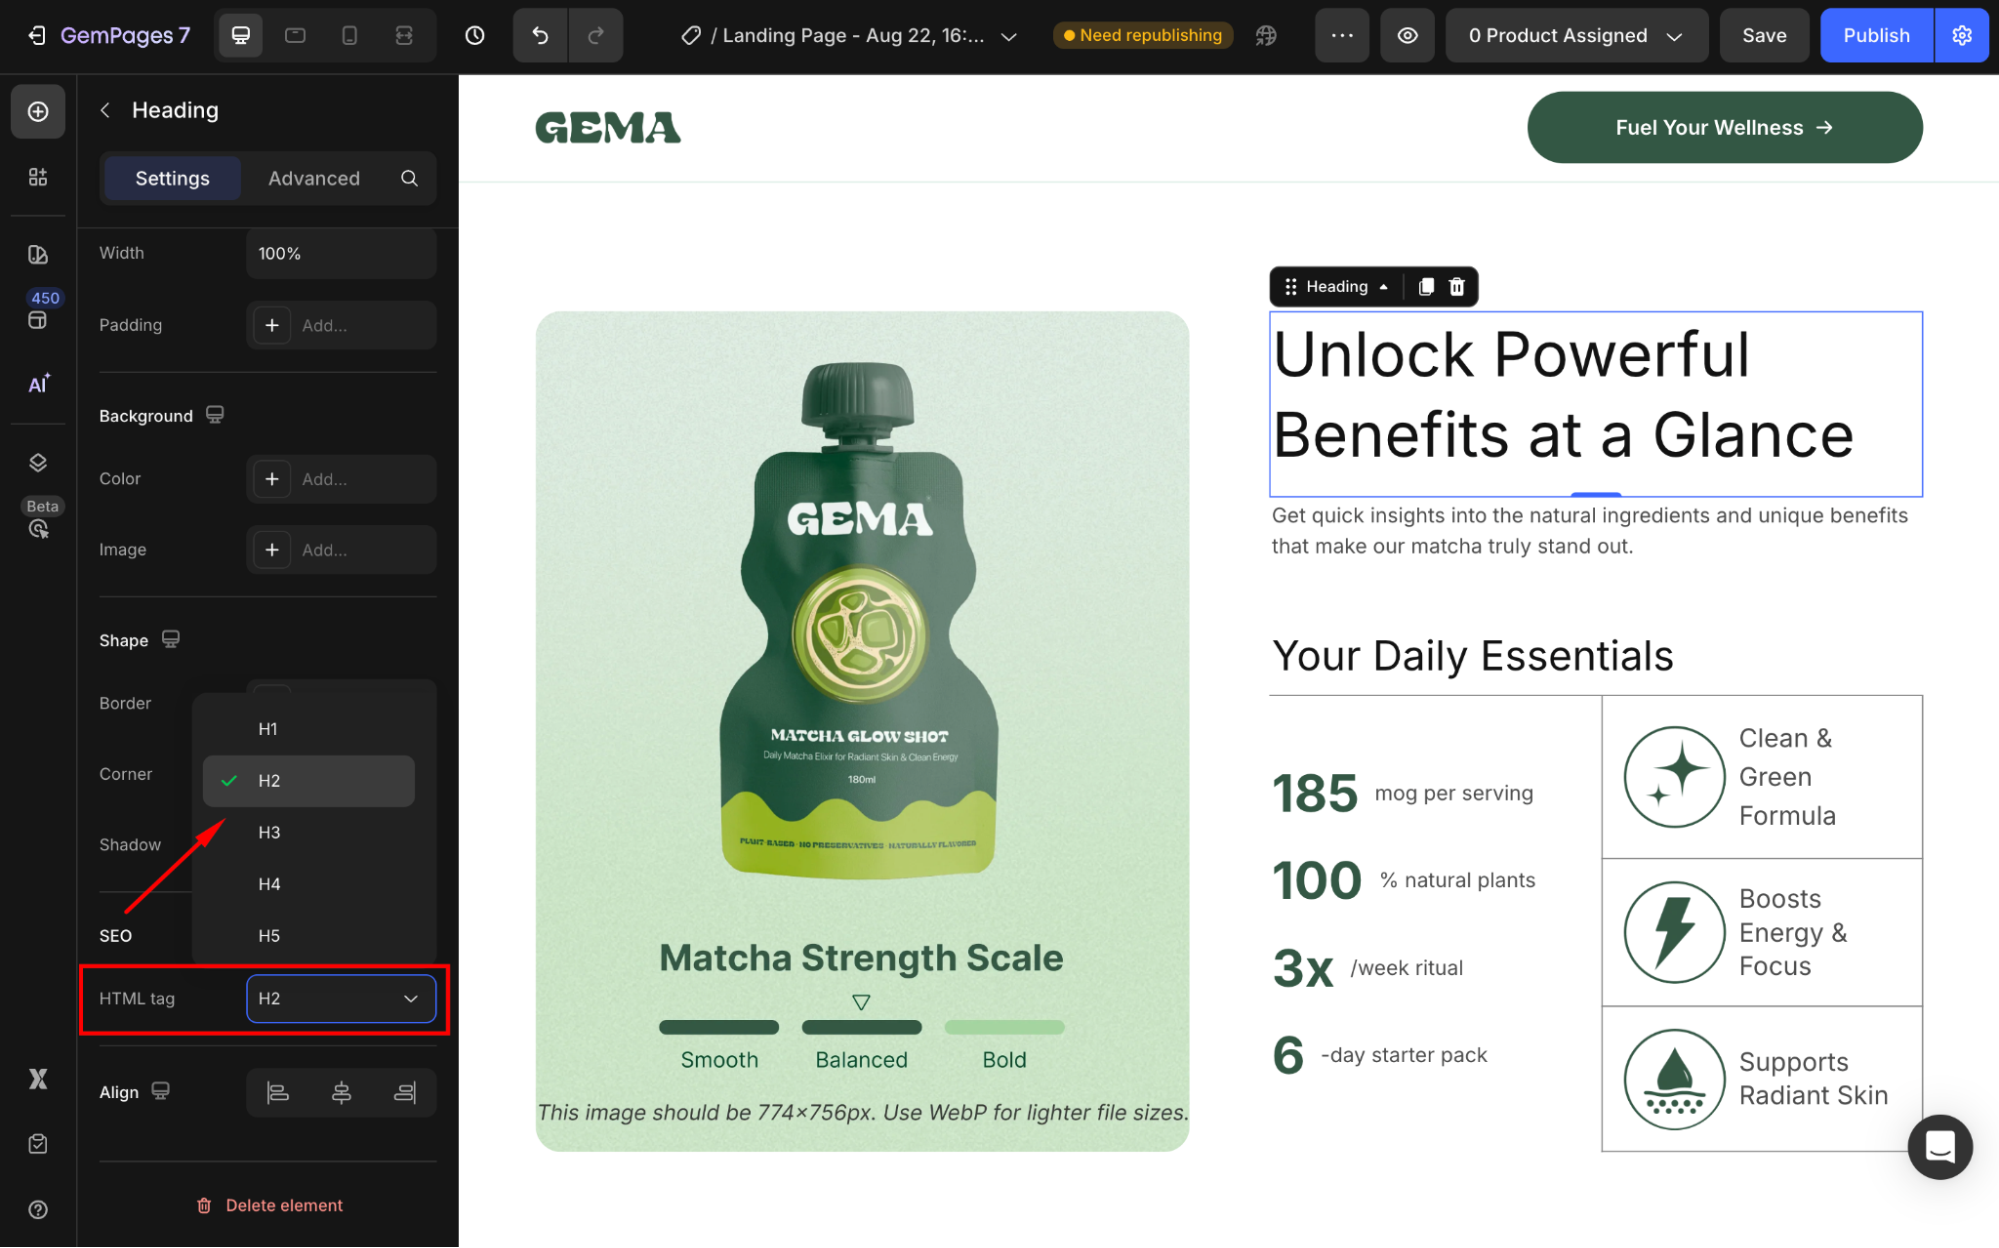1999x1248 pixels.
Task: Expand the Landing Page title chevron
Action: click(x=1009, y=36)
